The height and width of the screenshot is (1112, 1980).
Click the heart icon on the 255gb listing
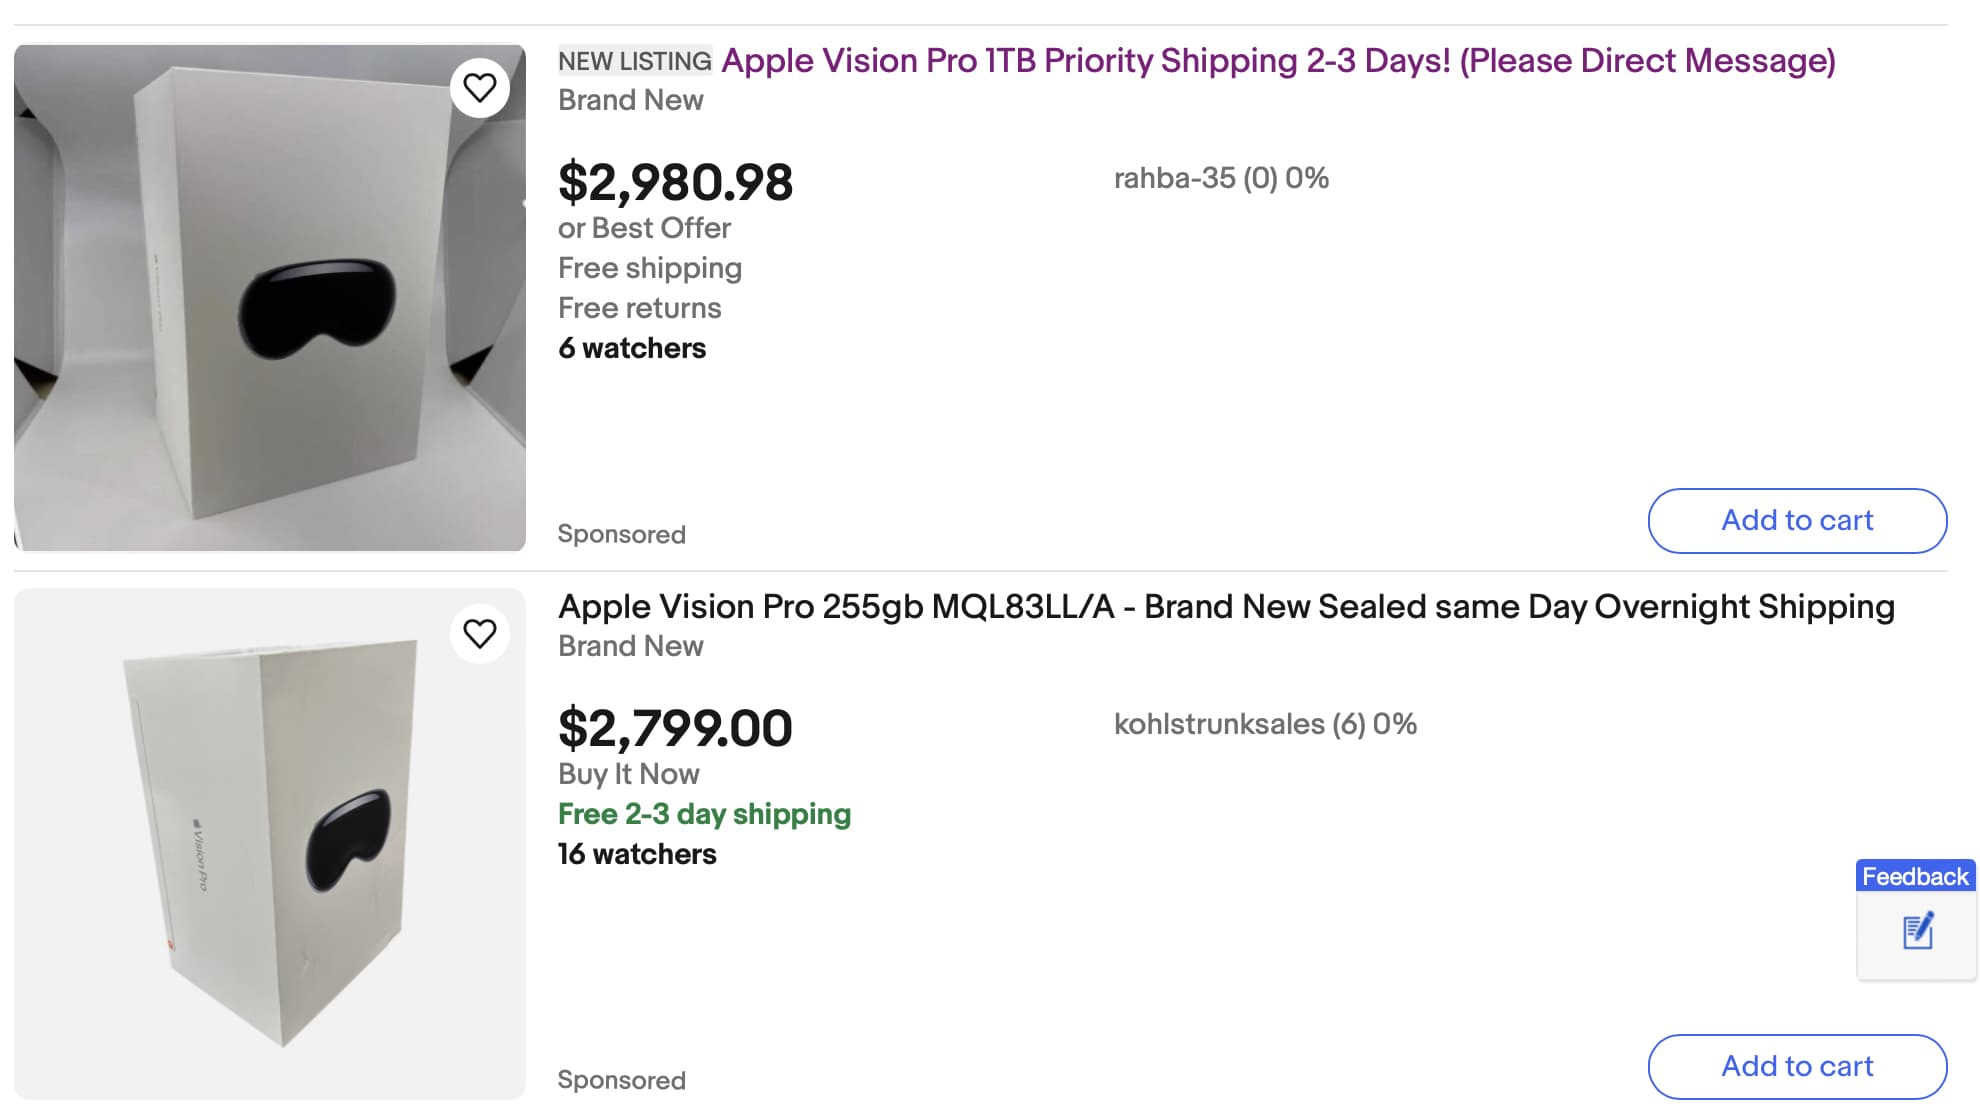tap(480, 632)
